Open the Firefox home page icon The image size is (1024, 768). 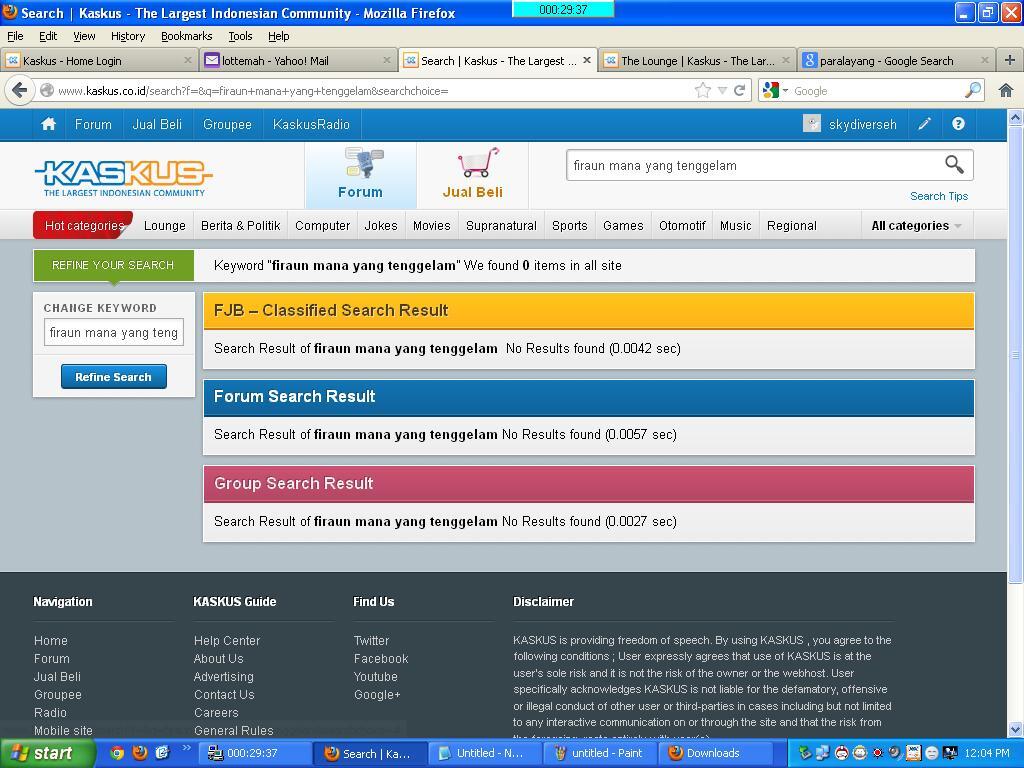[1006, 90]
